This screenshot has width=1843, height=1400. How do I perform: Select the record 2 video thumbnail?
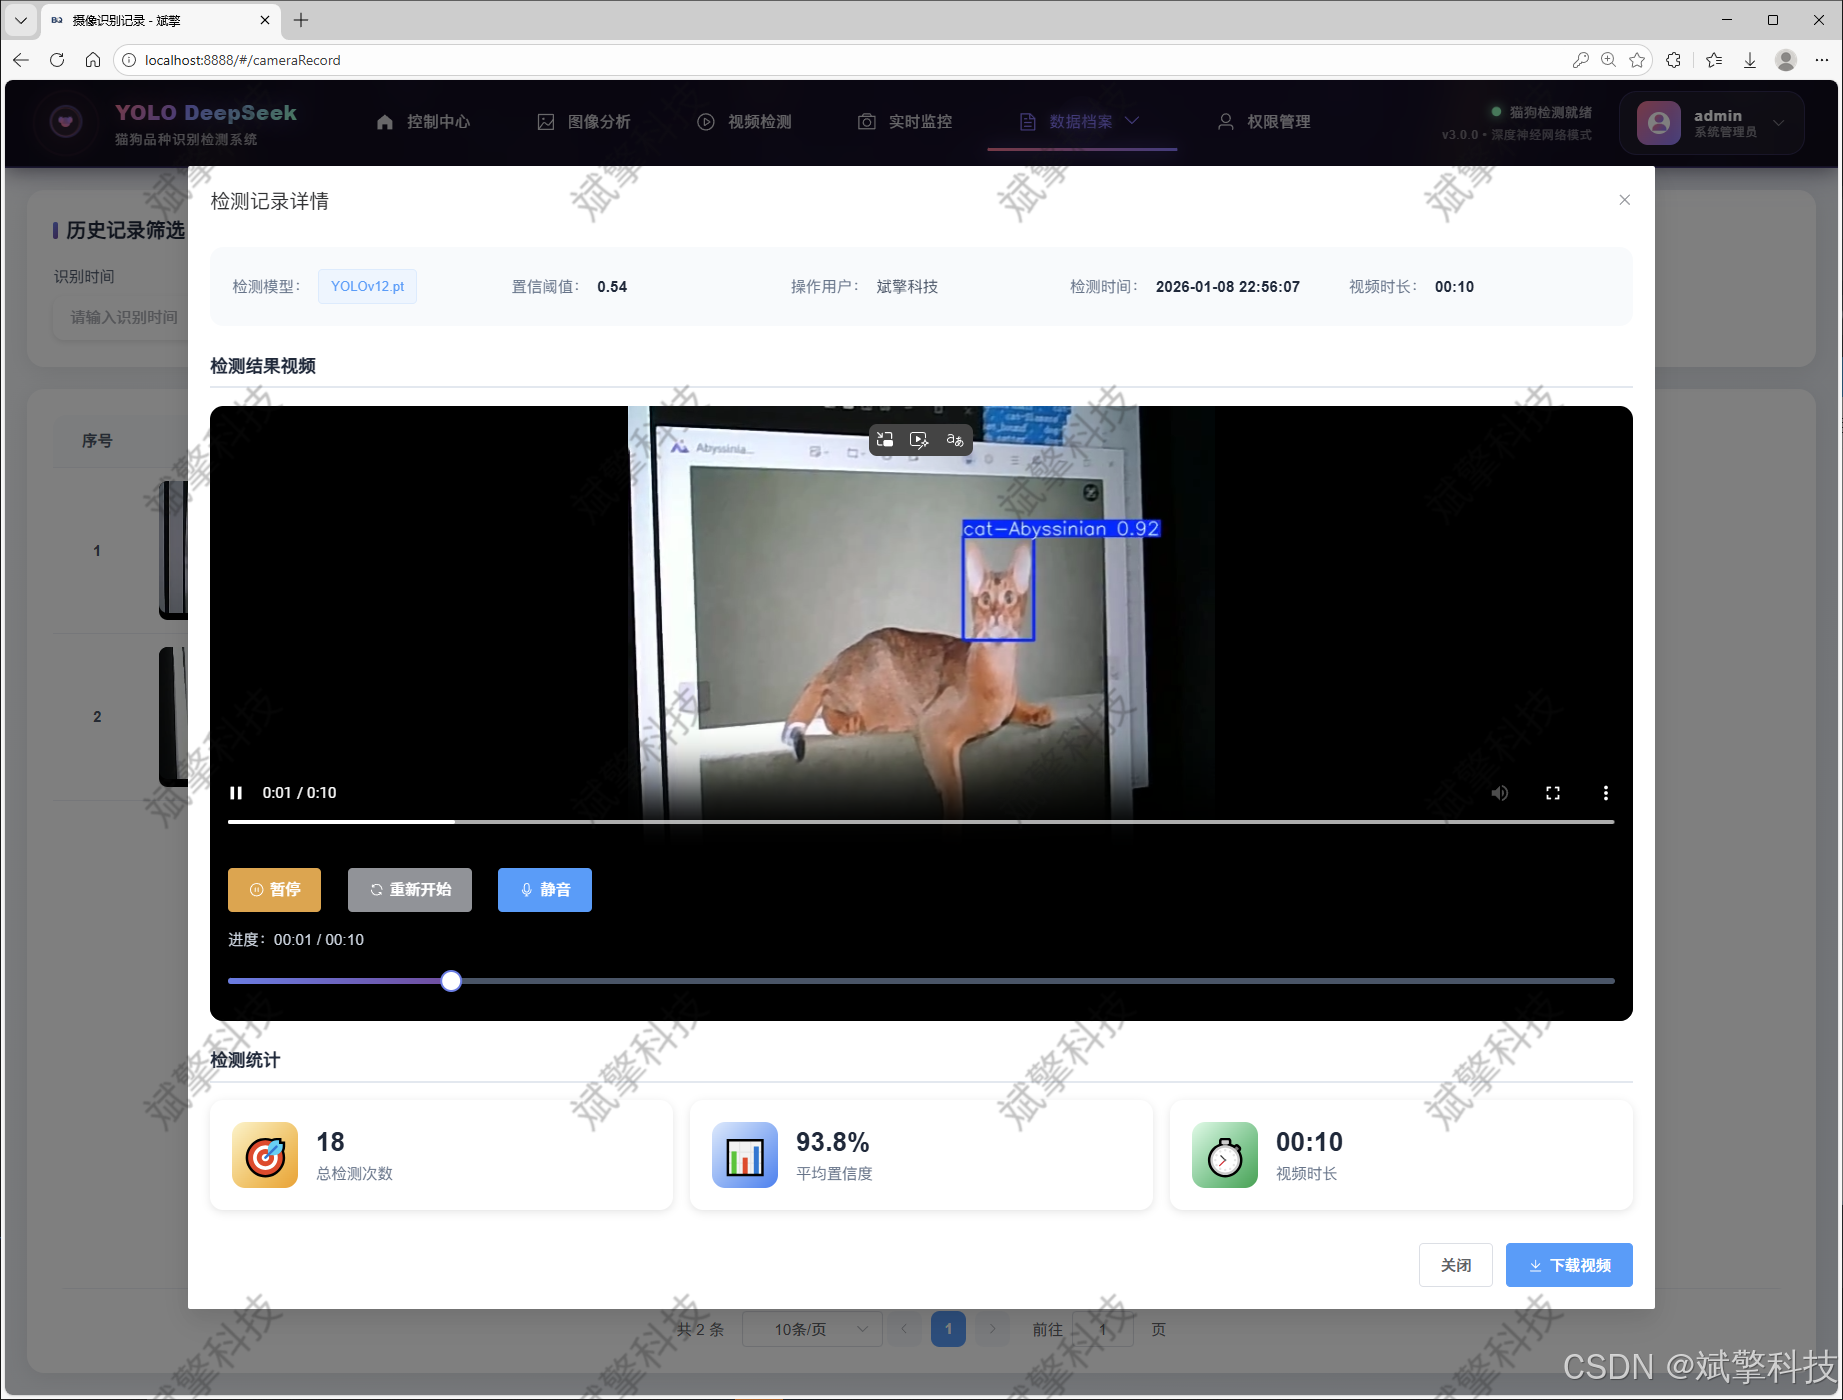(173, 716)
